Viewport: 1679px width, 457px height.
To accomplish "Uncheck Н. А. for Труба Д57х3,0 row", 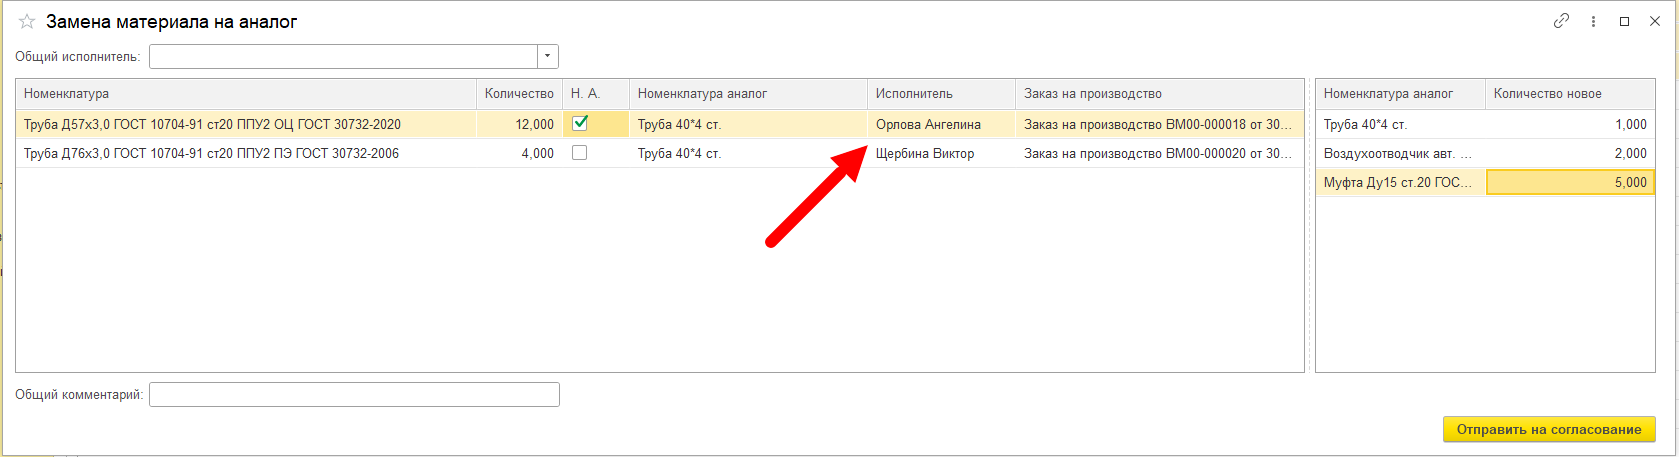I will pyautogui.click(x=579, y=124).
